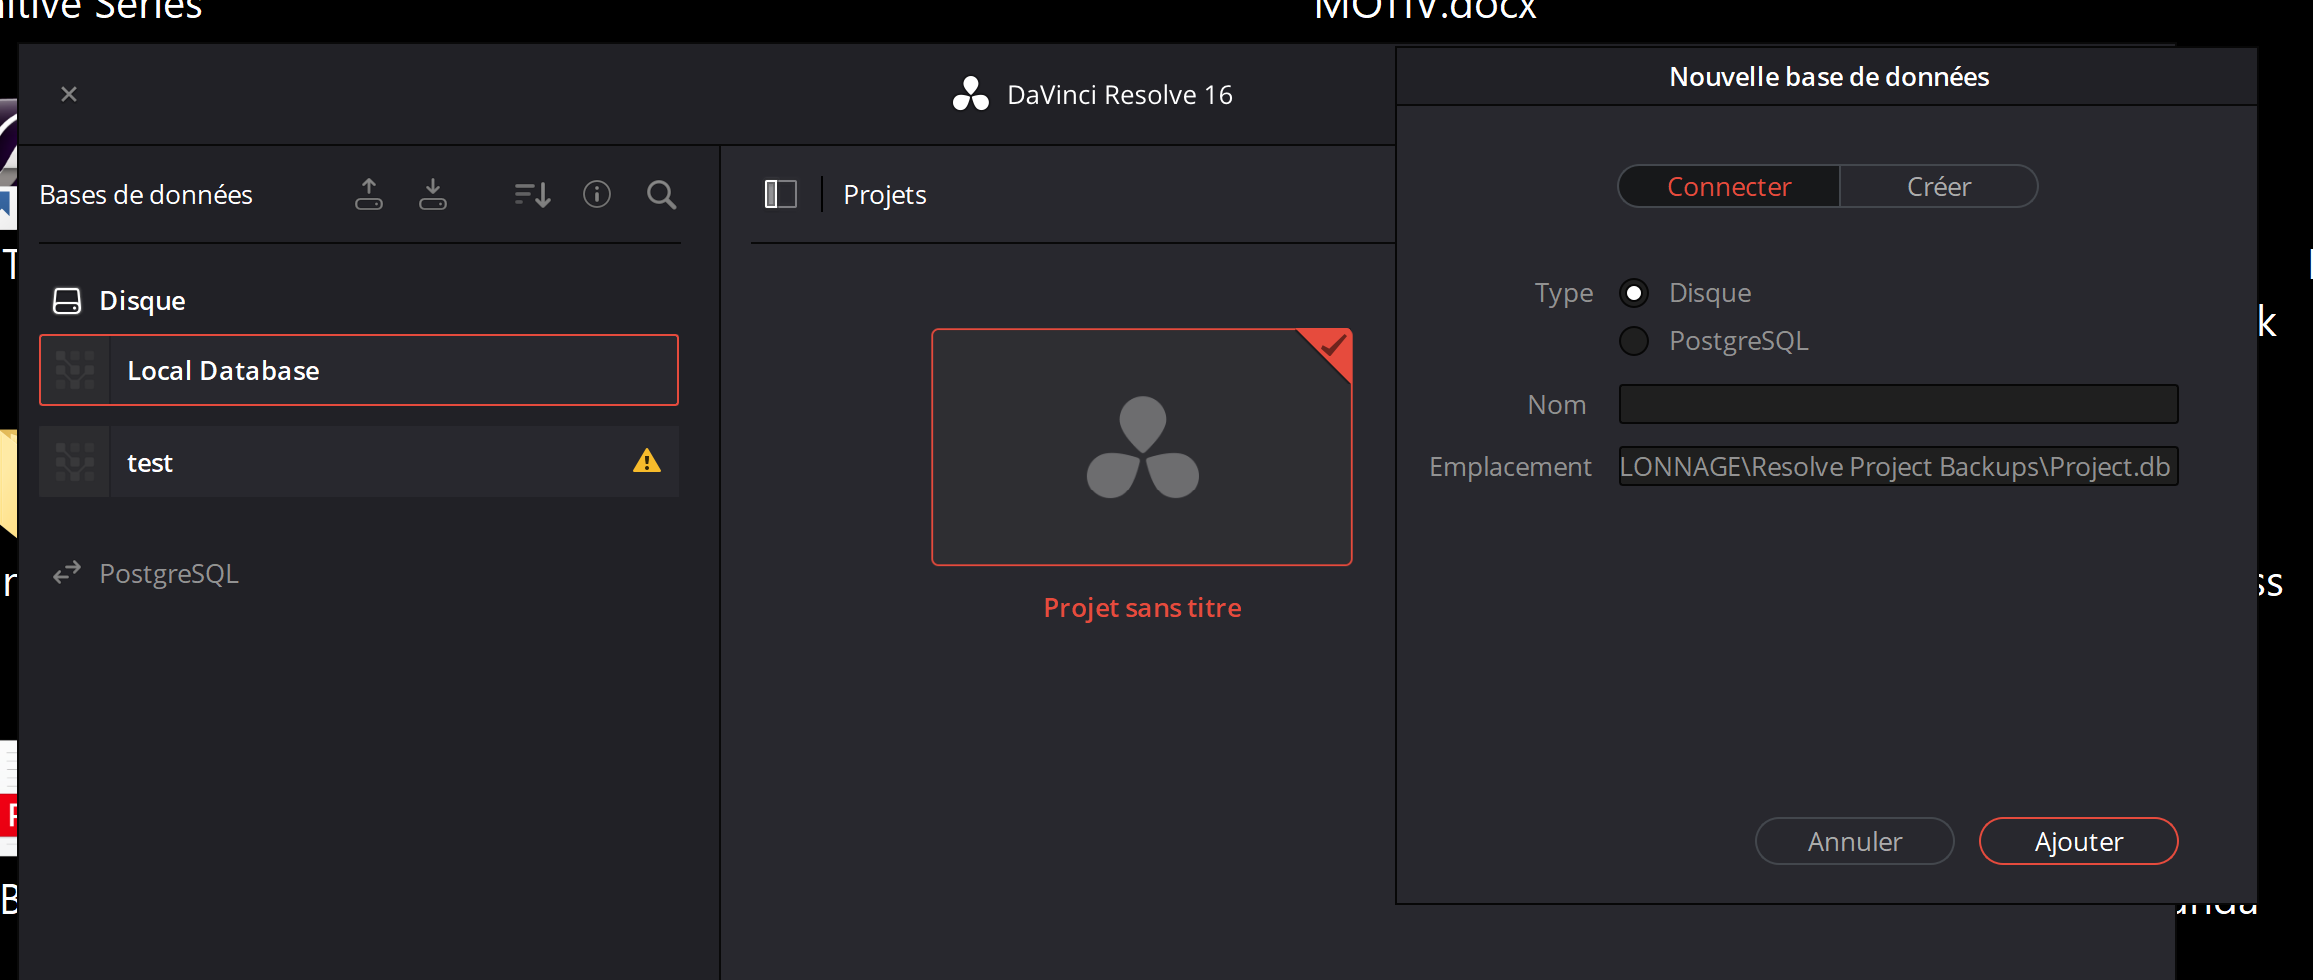Viewport: 2313px width, 980px height.
Task: Toggle the database sidebar panel icon
Action: [x=780, y=194]
